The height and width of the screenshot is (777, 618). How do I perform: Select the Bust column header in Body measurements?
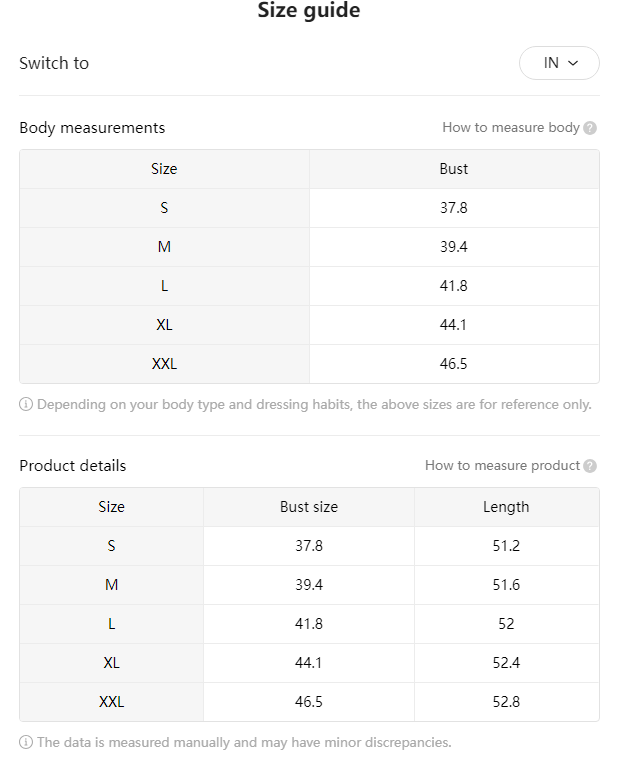point(454,169)
